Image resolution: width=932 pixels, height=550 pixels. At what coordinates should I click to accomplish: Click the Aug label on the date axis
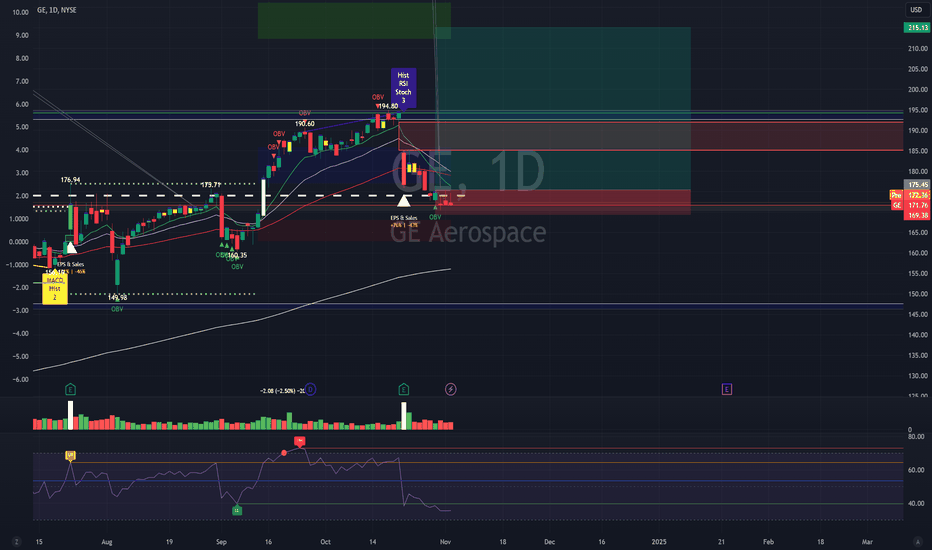tap(106, 542)
